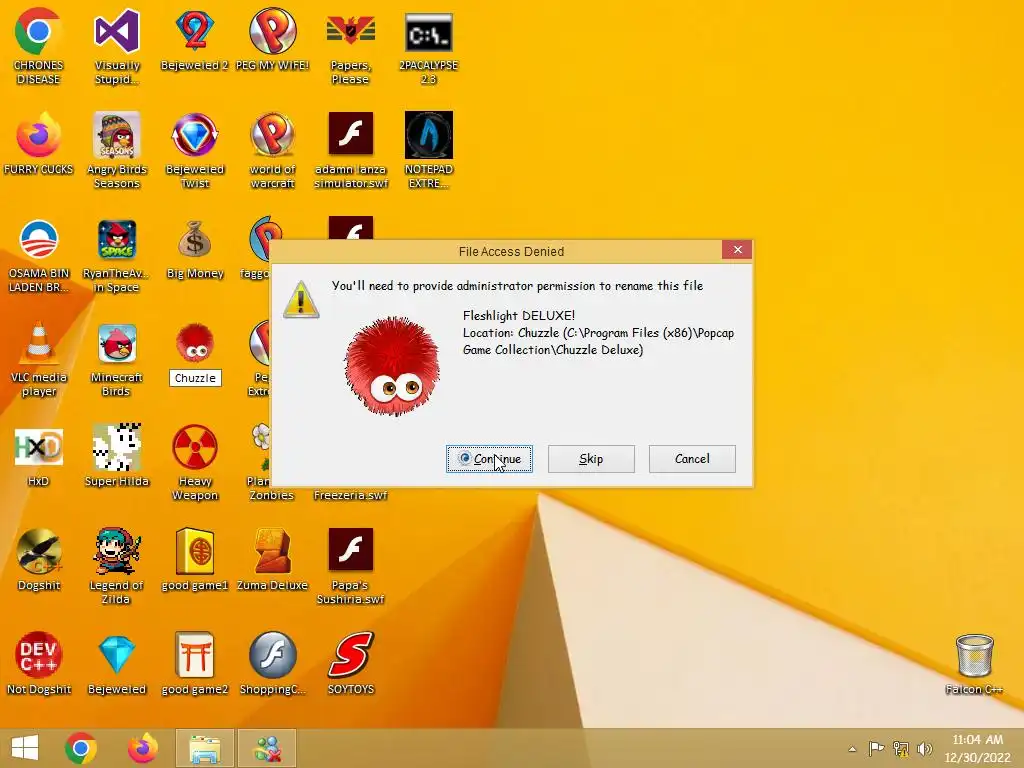The width and height of the screenshot is (1024, 768).
Task: Select the Papers, Please desktop icon
Action: 351,31
